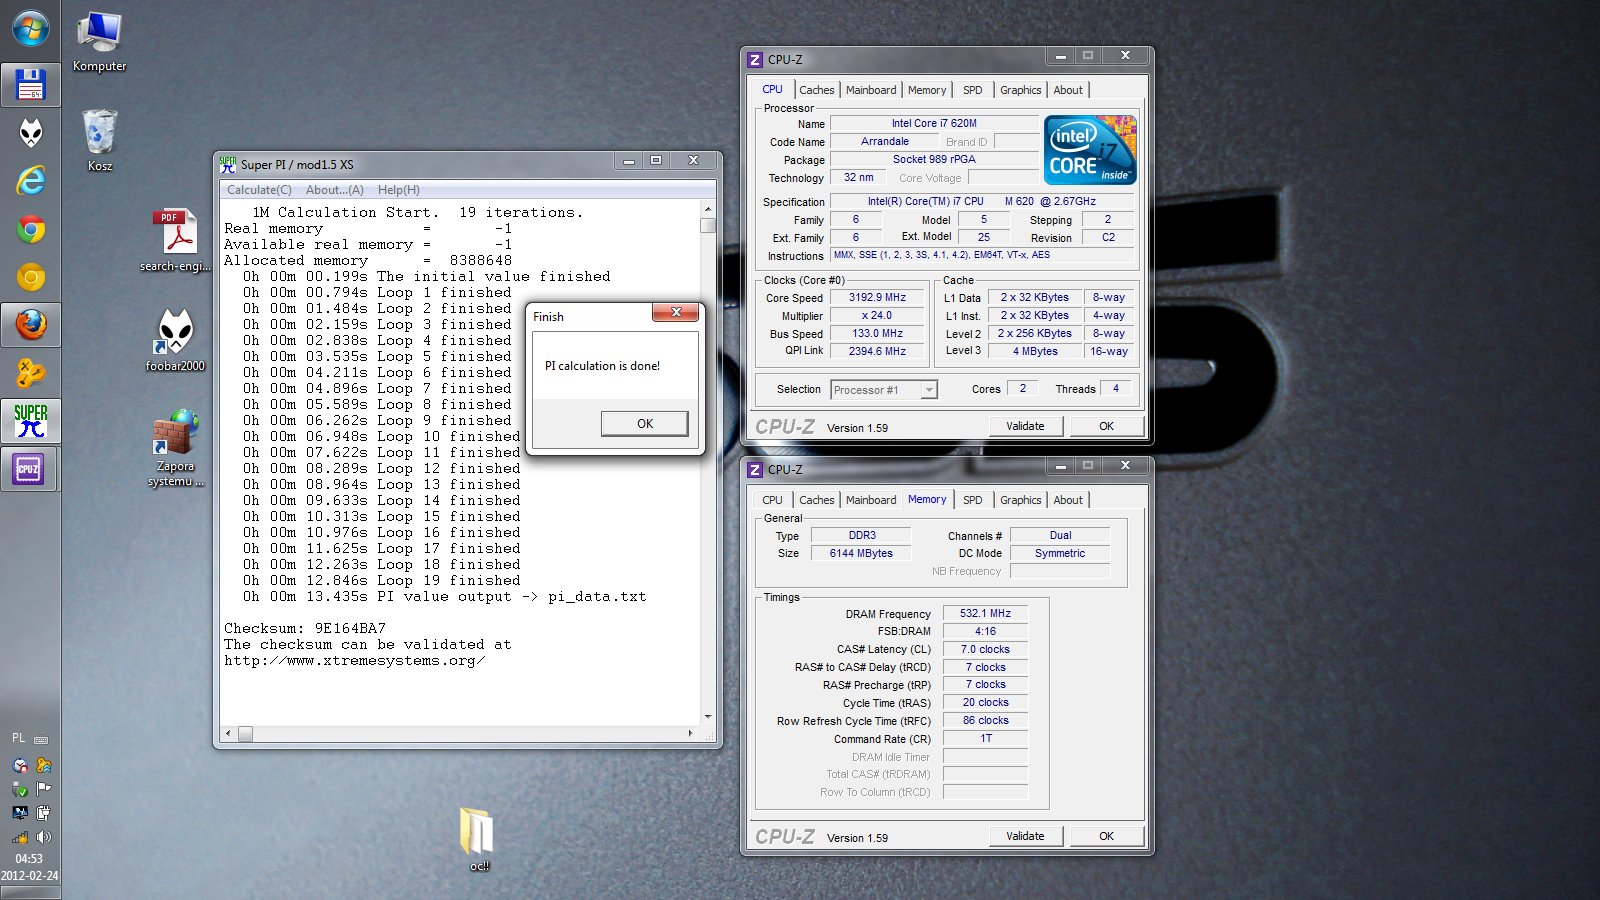
Task: Click Super PI title bar icon
Action: [x=228, y=164]
